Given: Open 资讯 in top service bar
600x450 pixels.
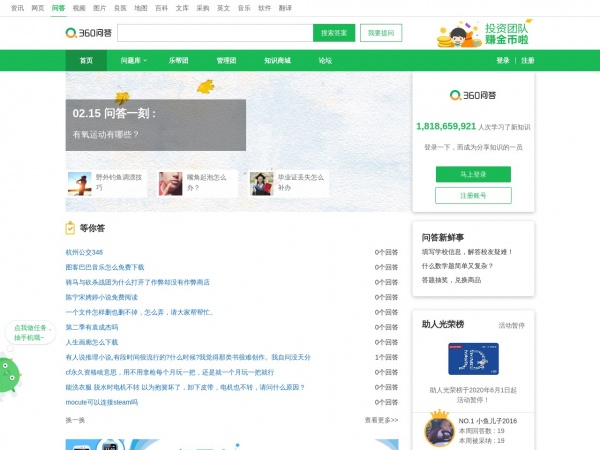Looking at the screenshot, I should 17,8.
